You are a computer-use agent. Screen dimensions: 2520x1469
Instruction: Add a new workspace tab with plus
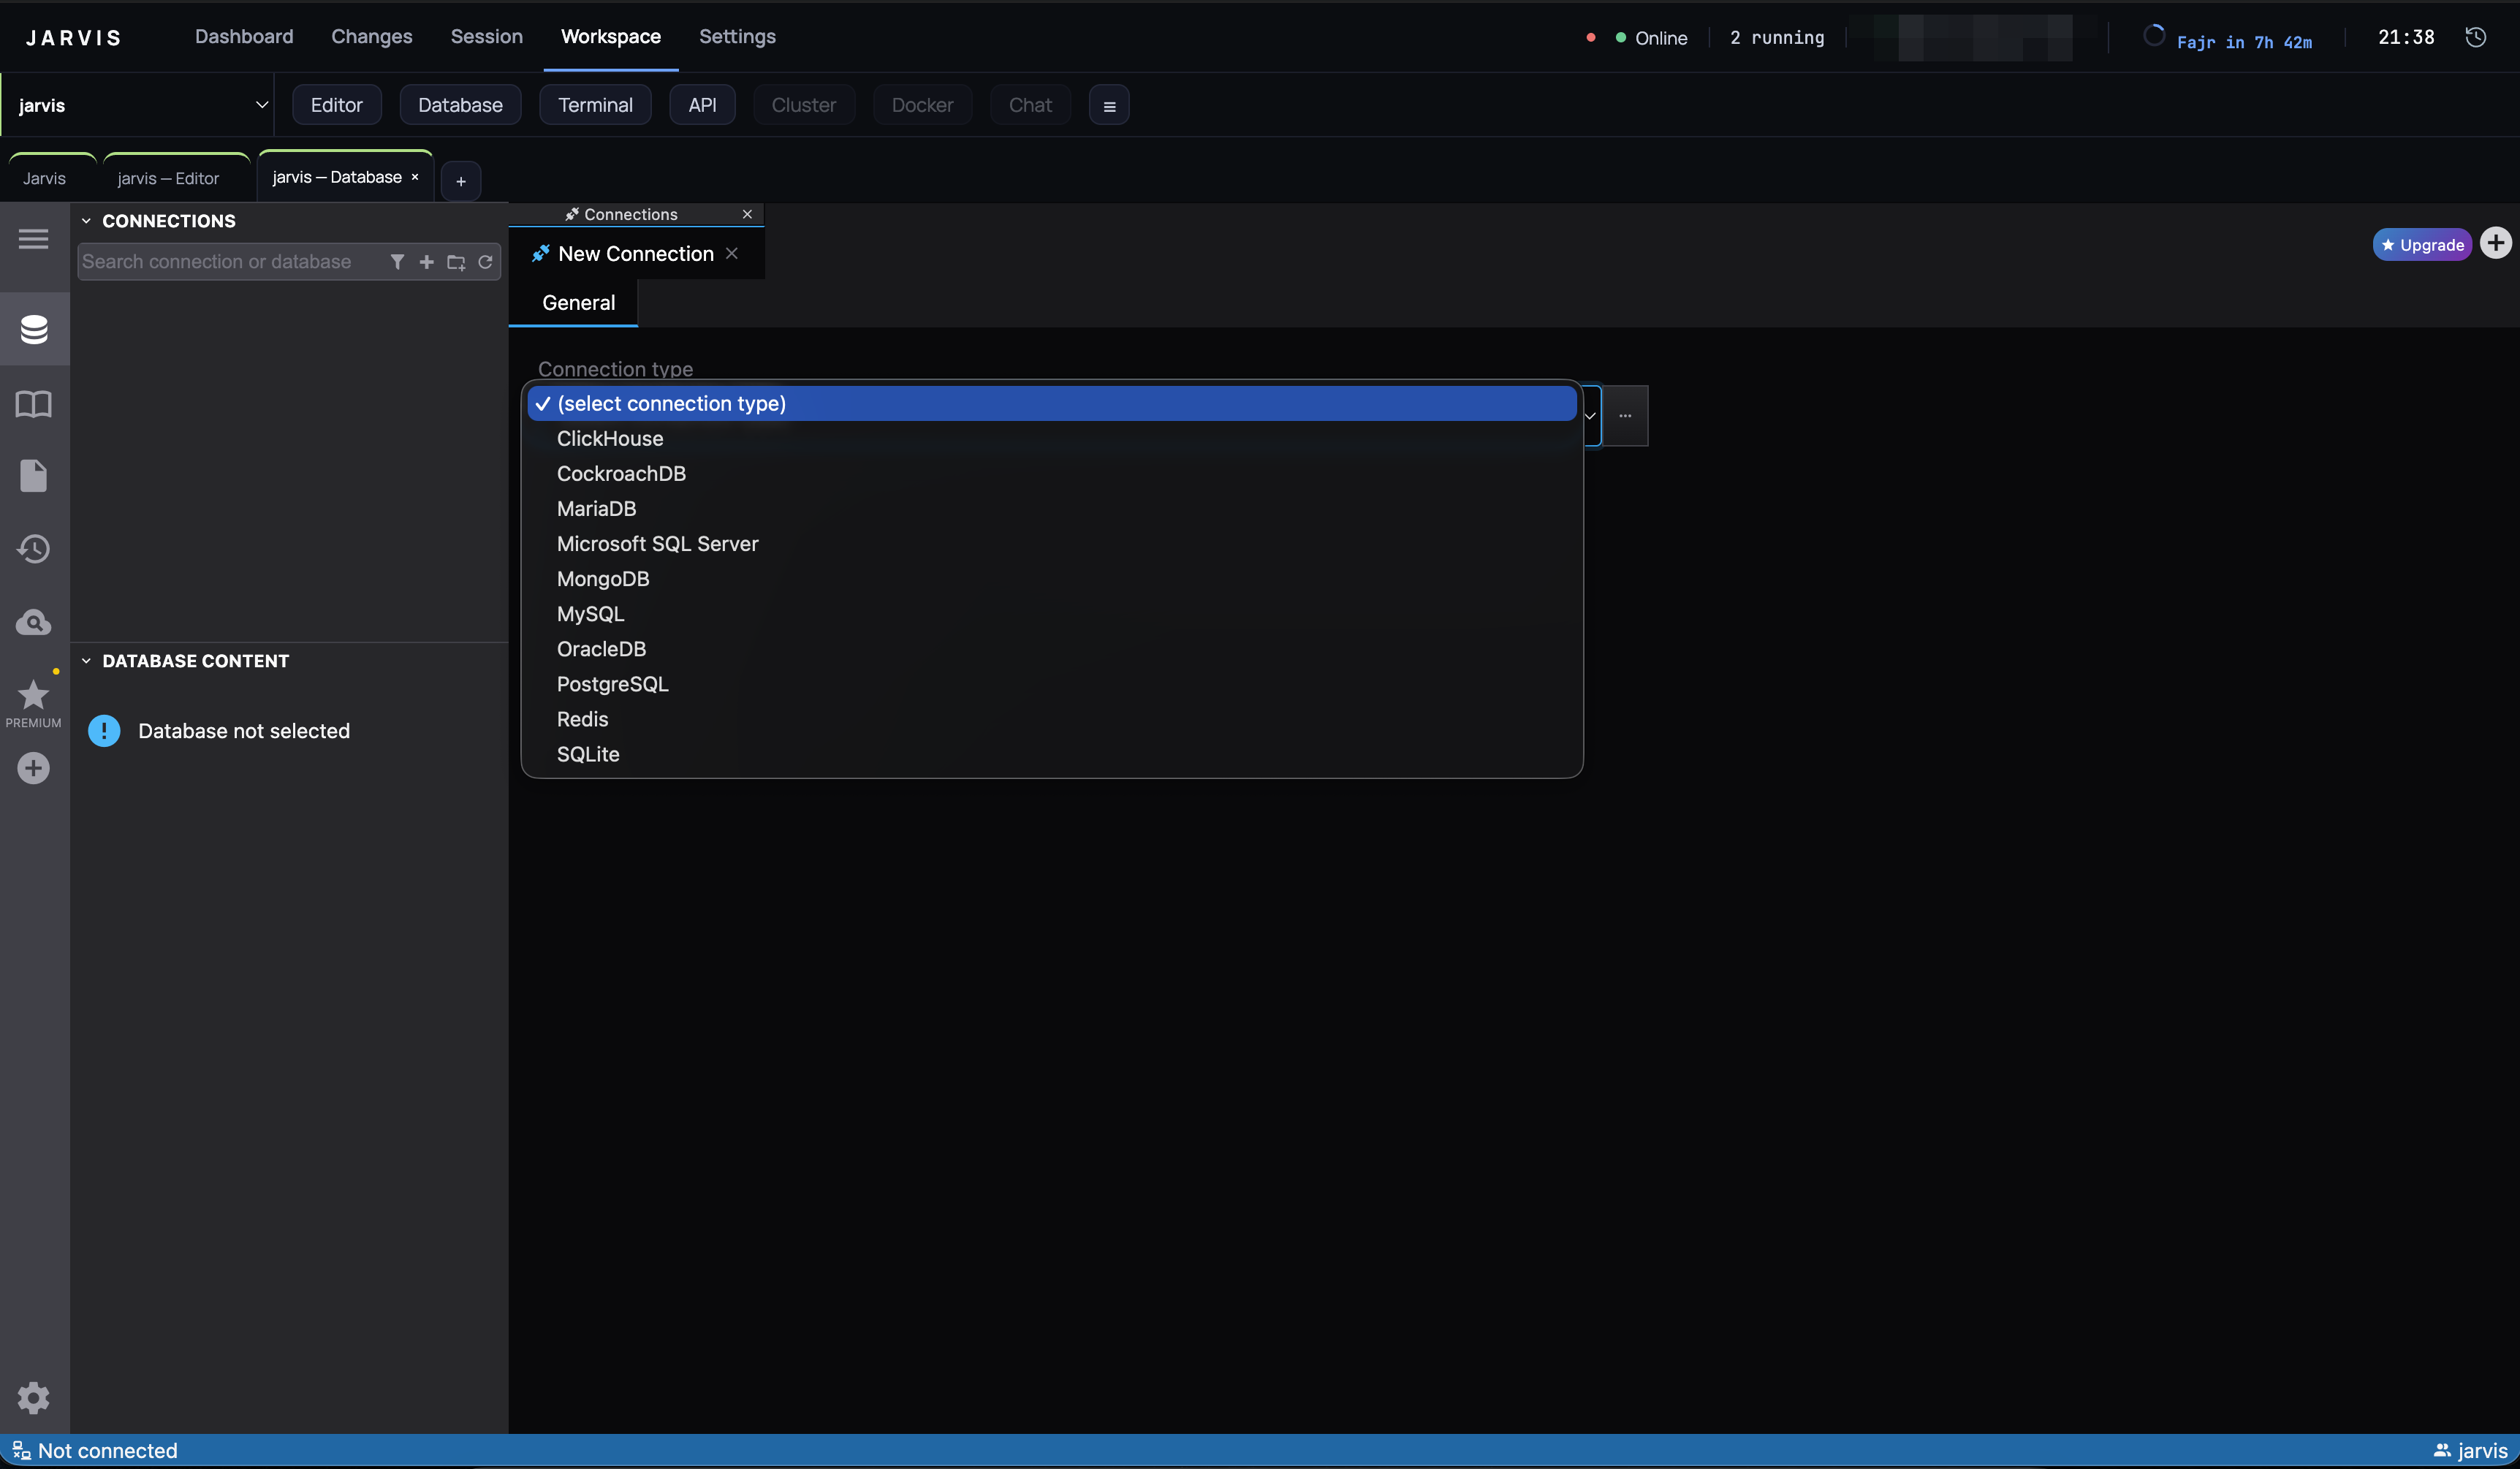point(461,181)
